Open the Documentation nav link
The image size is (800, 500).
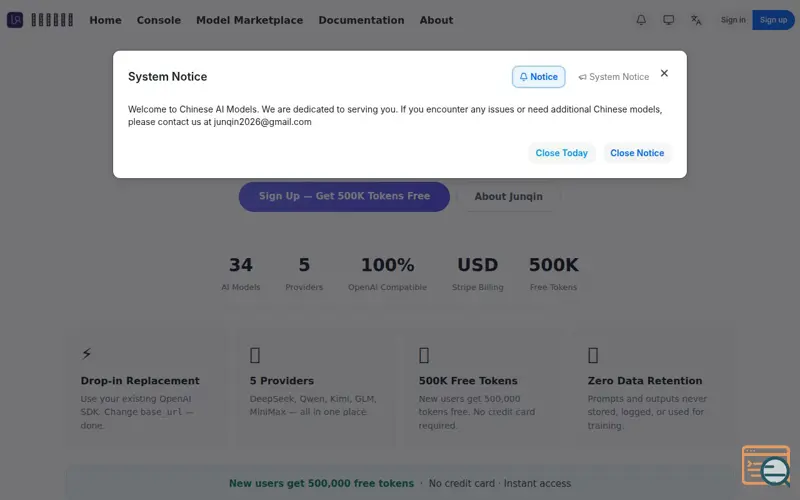pos(361,20)
